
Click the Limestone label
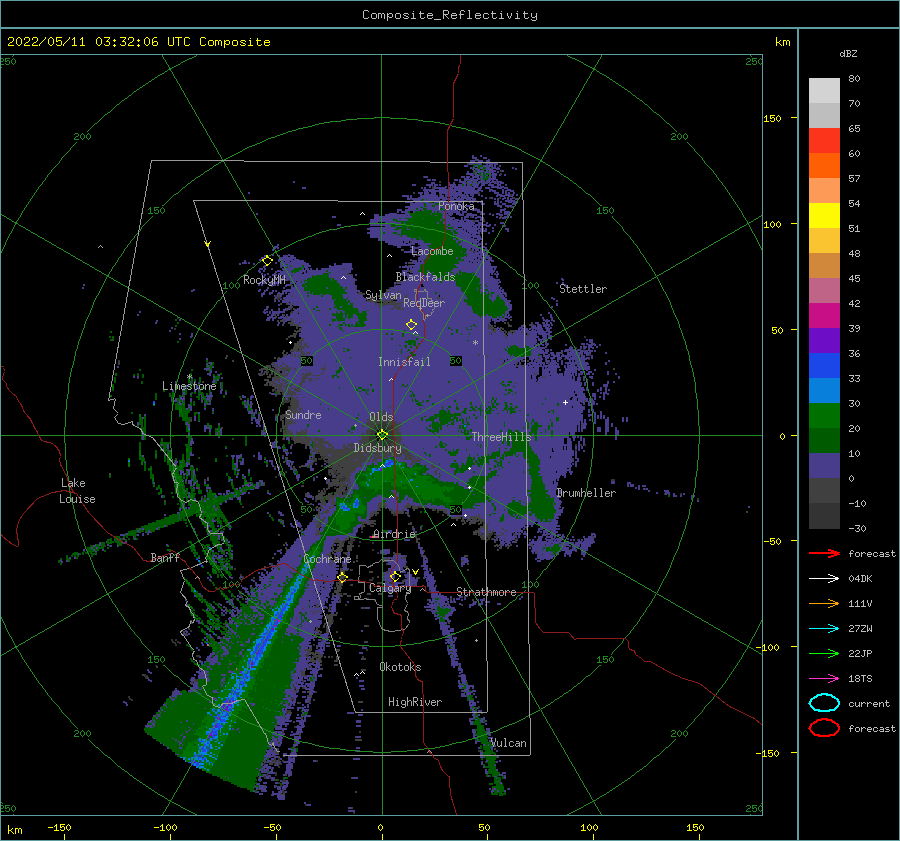(x=189, y=386)
